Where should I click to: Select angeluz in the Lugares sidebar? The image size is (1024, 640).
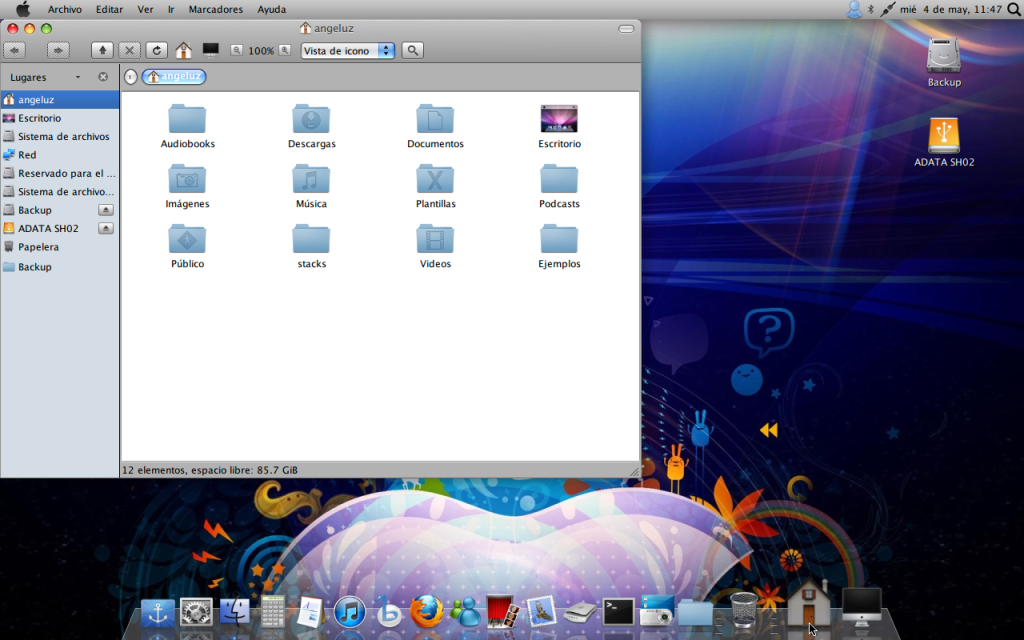pos(59,100)
